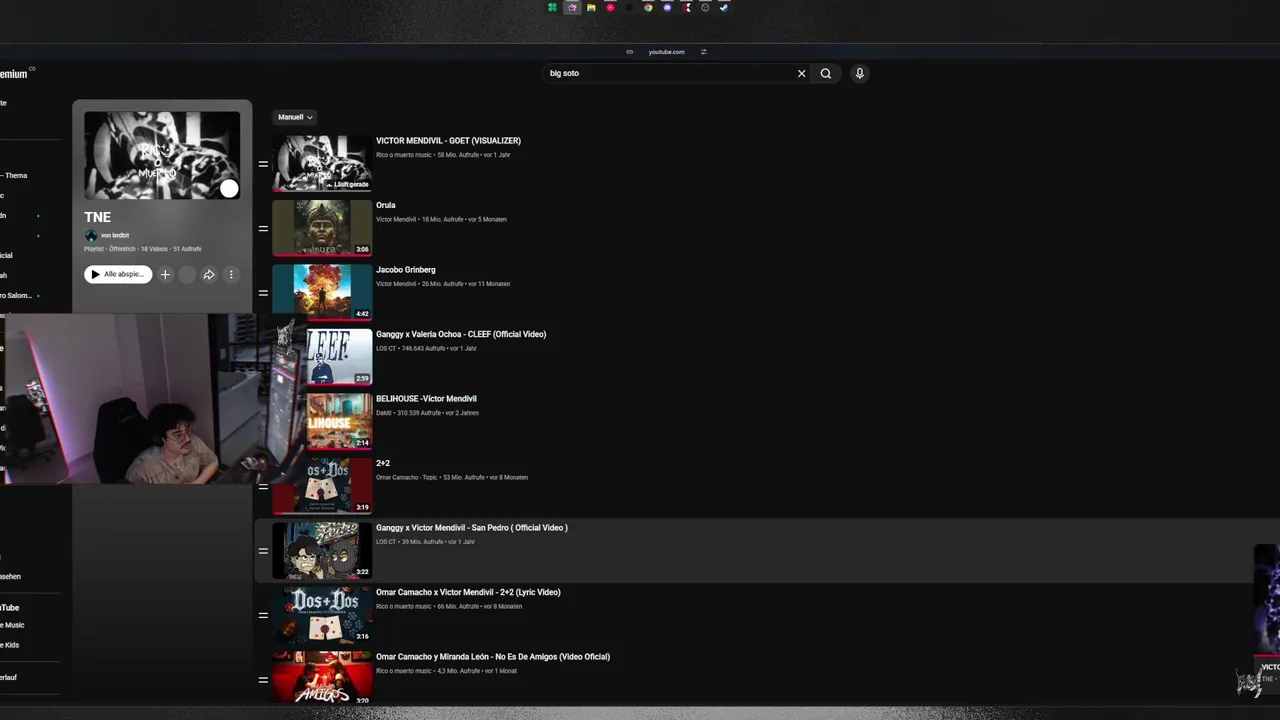
Task: Open 'LOS CT' channel under CLEEF
Action: pos(386,348)
